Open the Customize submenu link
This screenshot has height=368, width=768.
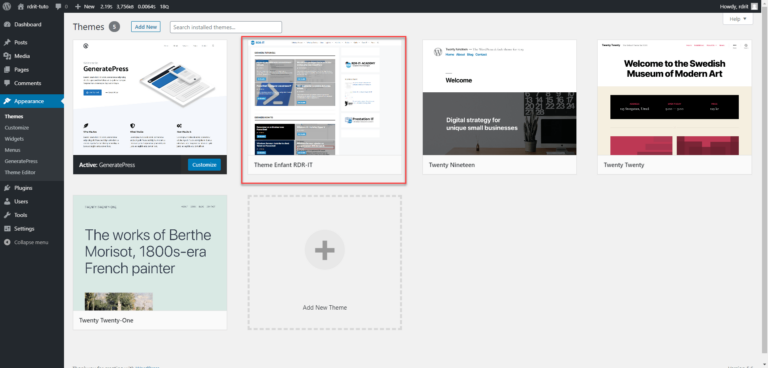(x=17, y=128)
